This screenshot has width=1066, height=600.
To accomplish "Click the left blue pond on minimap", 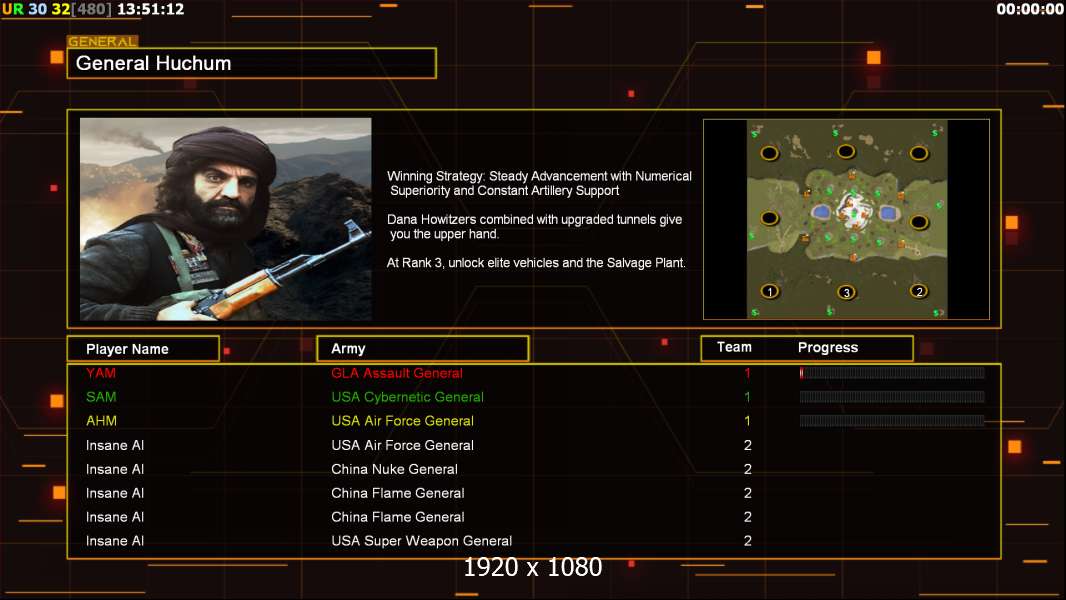I will [x=821, y=213].
